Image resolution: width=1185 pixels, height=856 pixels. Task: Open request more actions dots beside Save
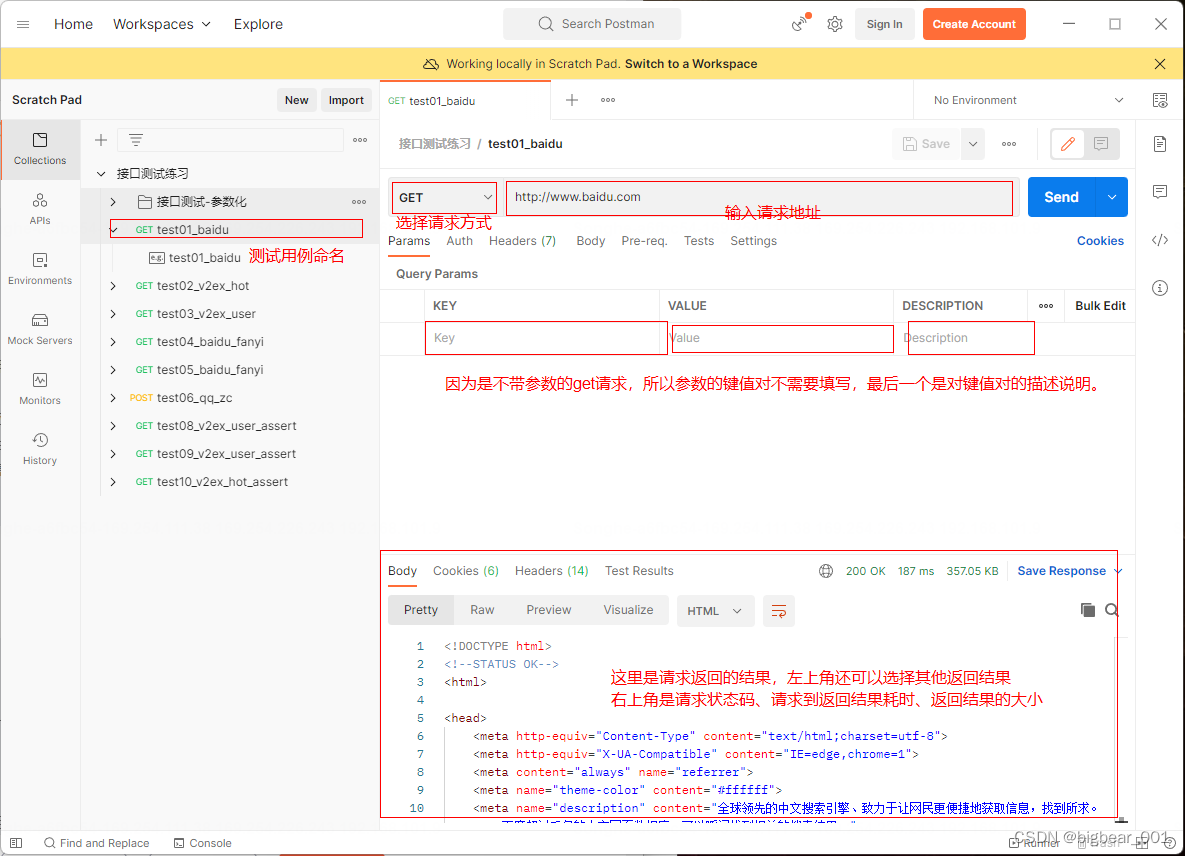pos(1009,144)
